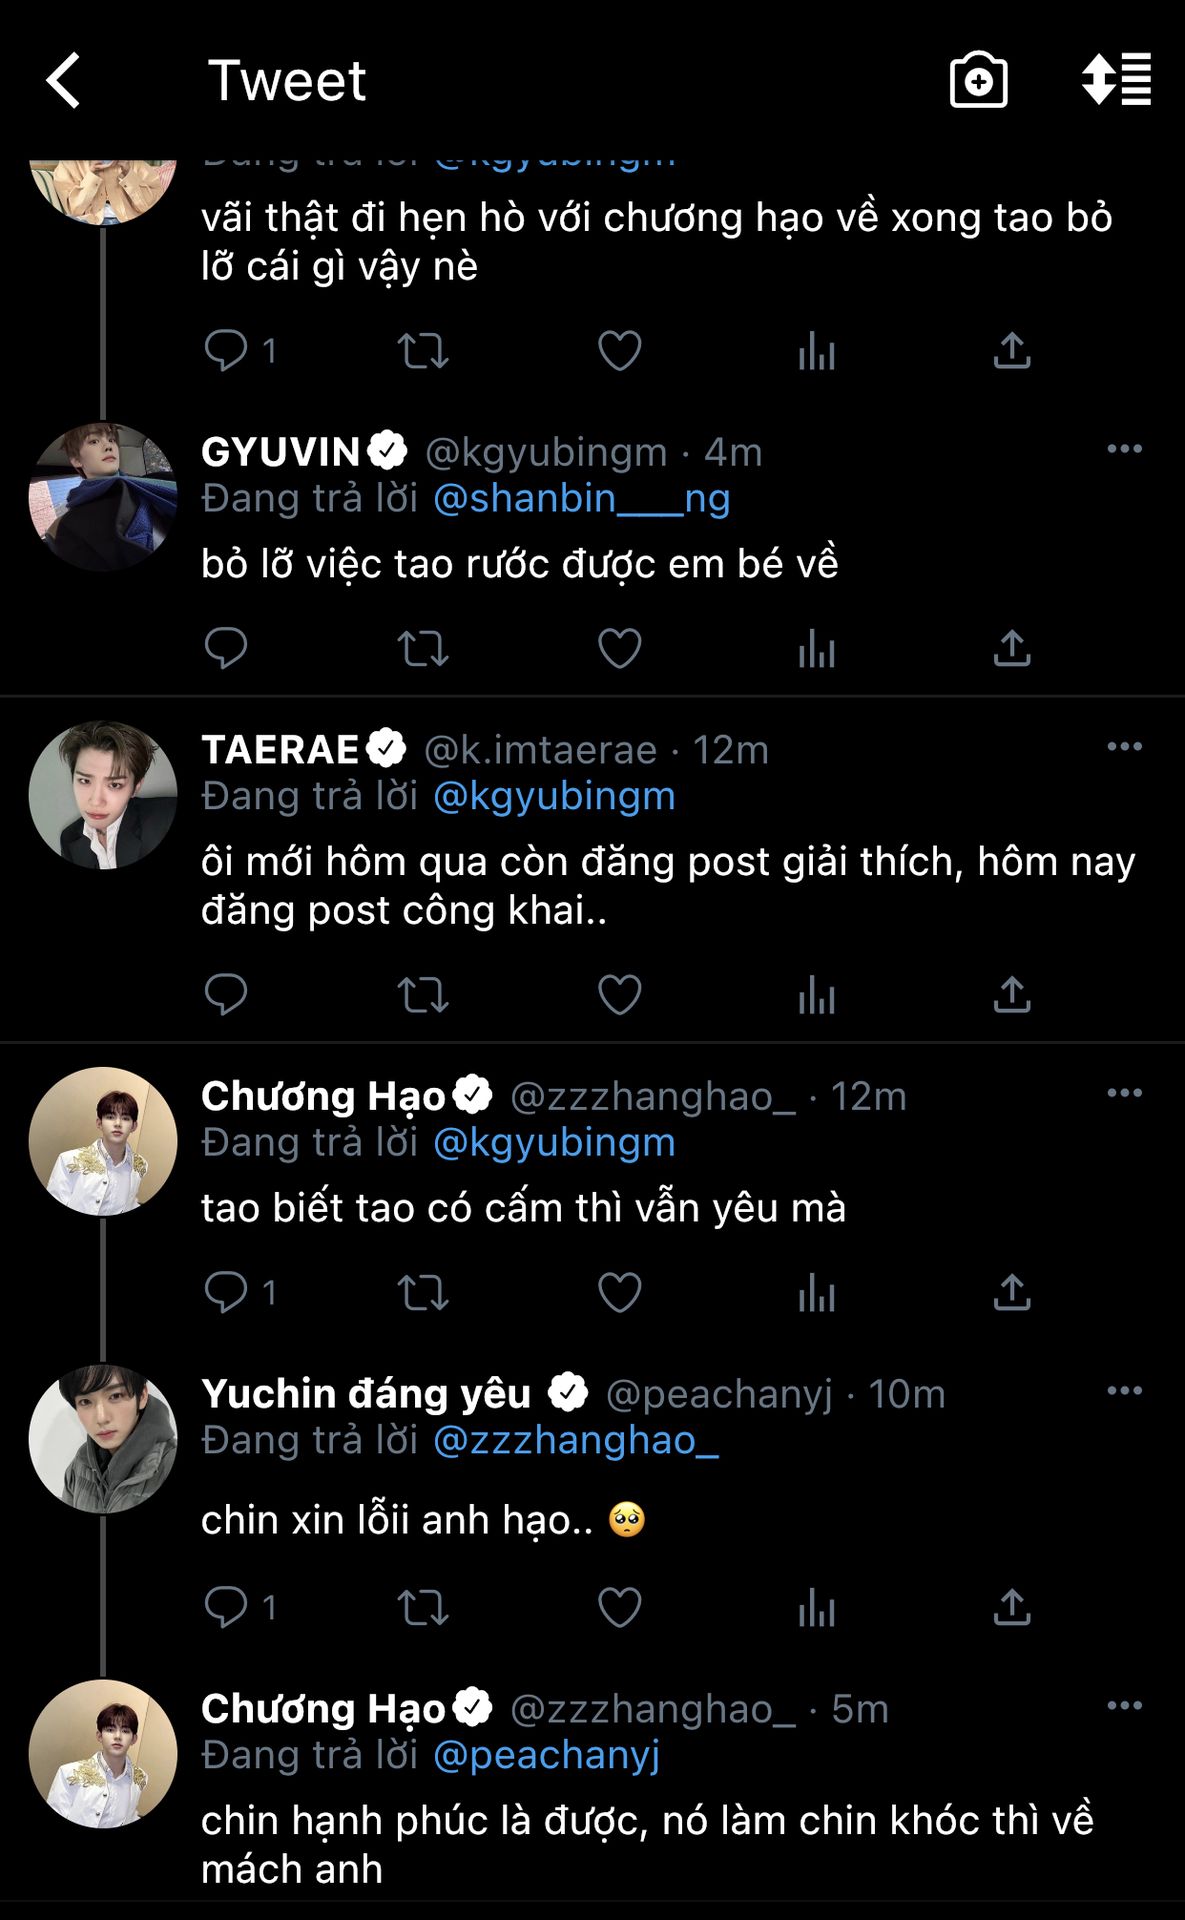Screen dimensions: 1185x1920
Task: Like Yuchin's apology reply
Action: [x=619, y=1608]
